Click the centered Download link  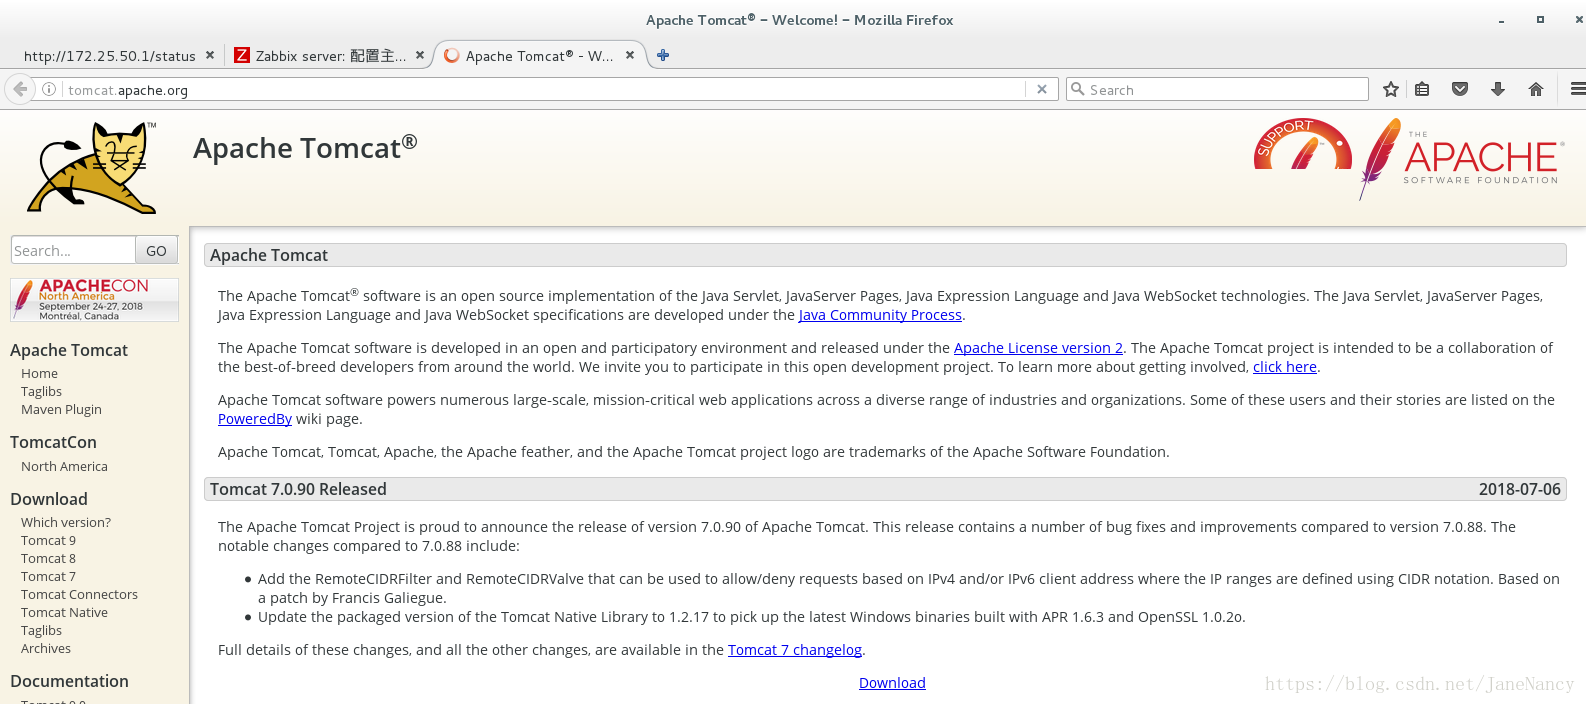coord(892,683)
